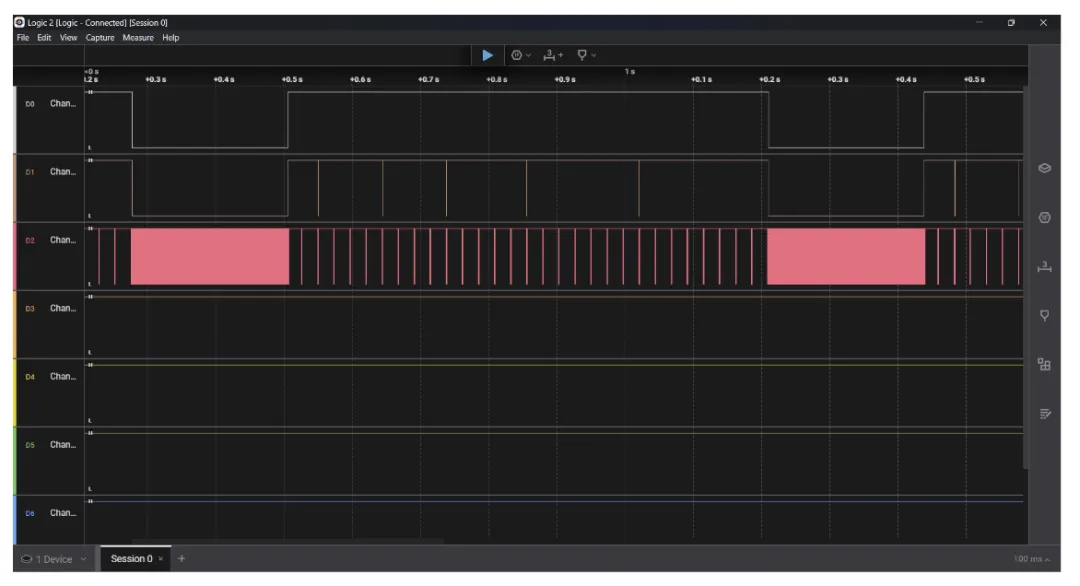Open the capture timer options icon
1080x586 pixels.
(517, 55)
